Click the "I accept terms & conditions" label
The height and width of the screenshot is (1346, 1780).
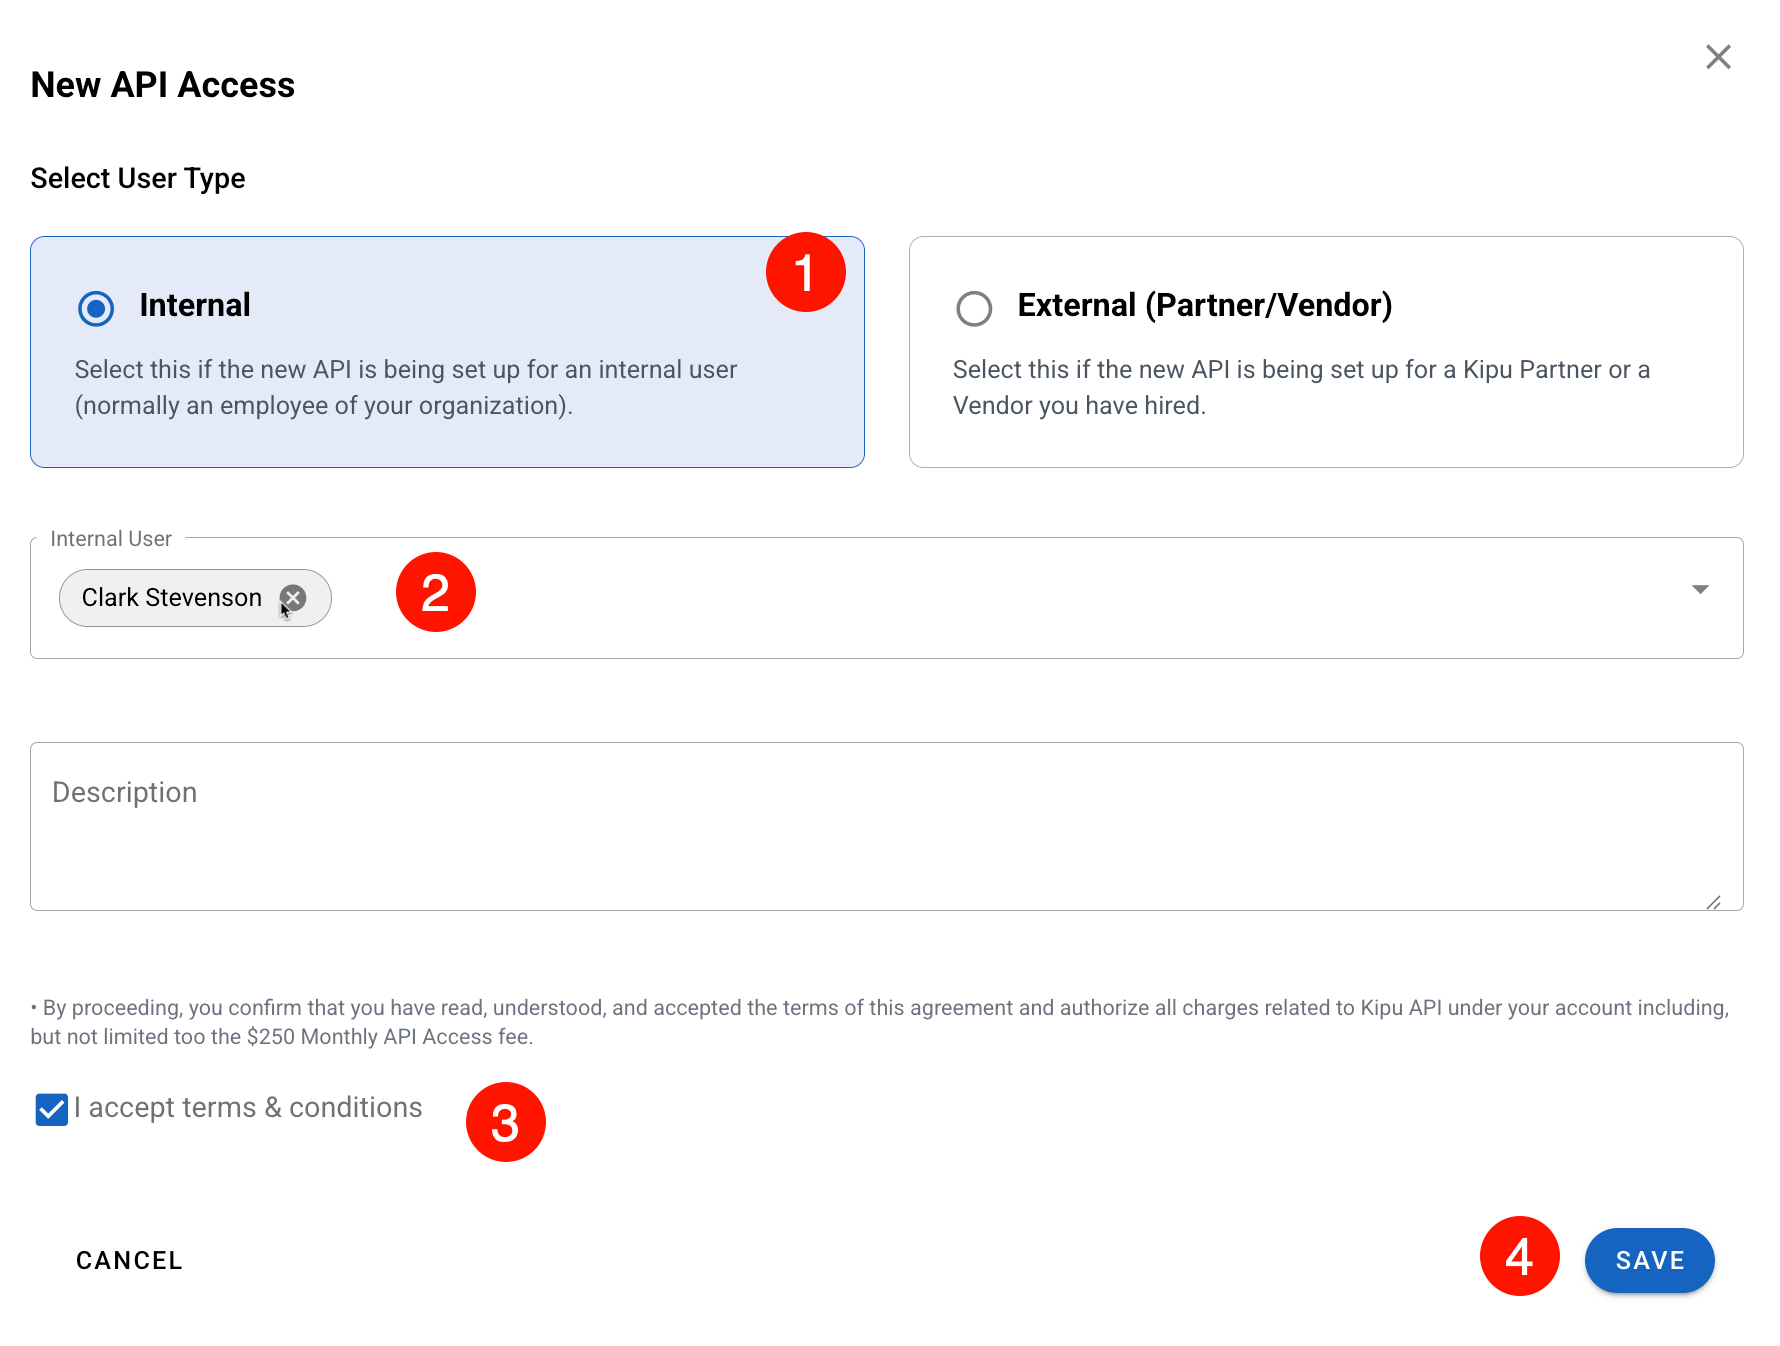point(248,1108)
